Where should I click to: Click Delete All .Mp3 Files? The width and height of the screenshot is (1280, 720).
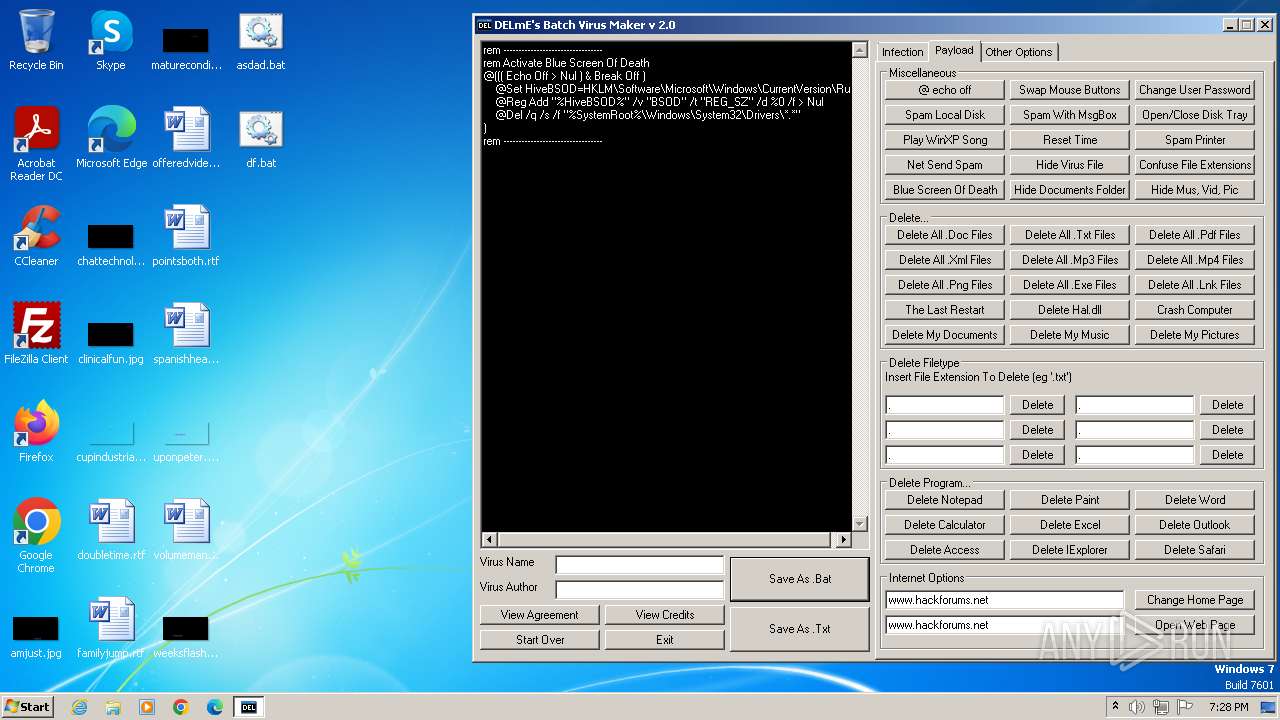[x=1070, y=260]
